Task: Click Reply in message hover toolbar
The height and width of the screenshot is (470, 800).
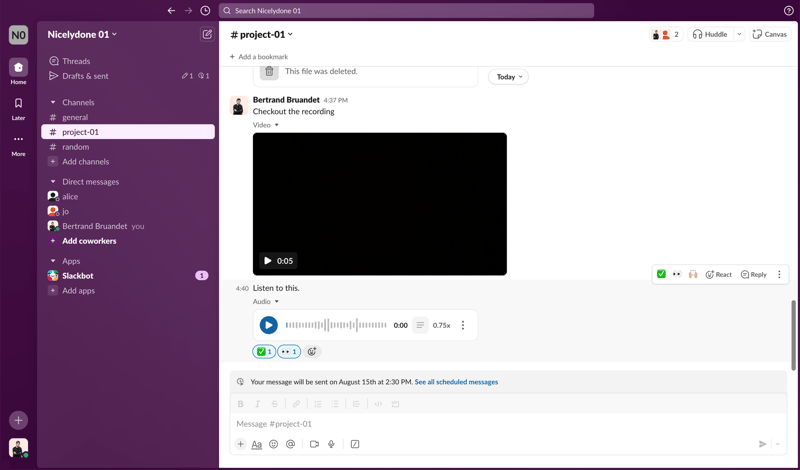Action: click(x=754, y=275)
